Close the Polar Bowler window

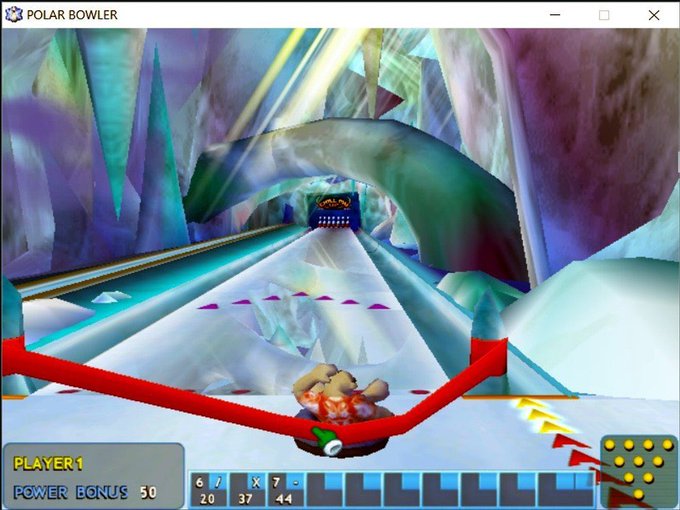pos(654,15)
